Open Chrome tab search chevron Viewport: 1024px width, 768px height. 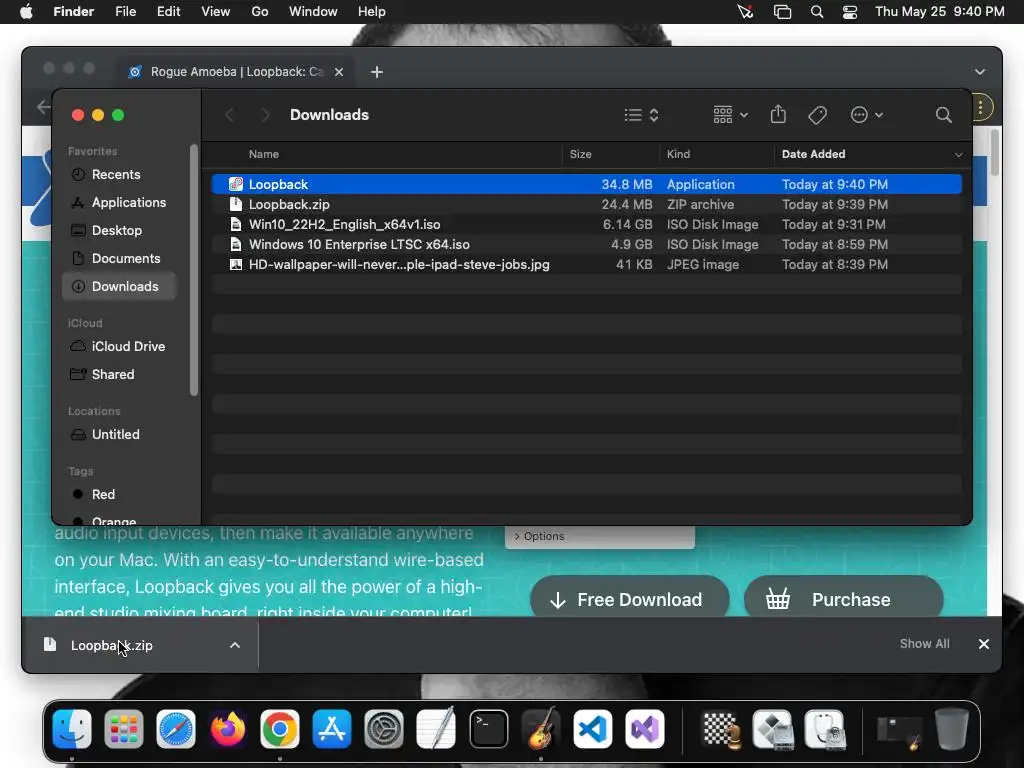[980, 72]
